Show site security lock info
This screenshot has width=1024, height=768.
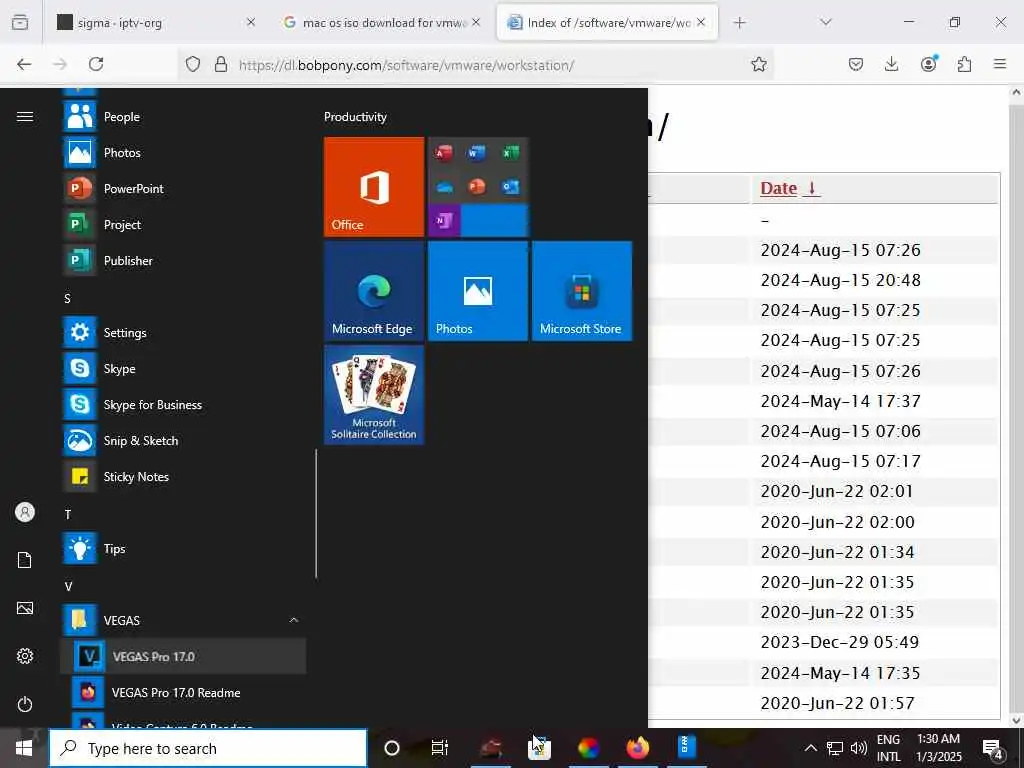click(221, 64)
